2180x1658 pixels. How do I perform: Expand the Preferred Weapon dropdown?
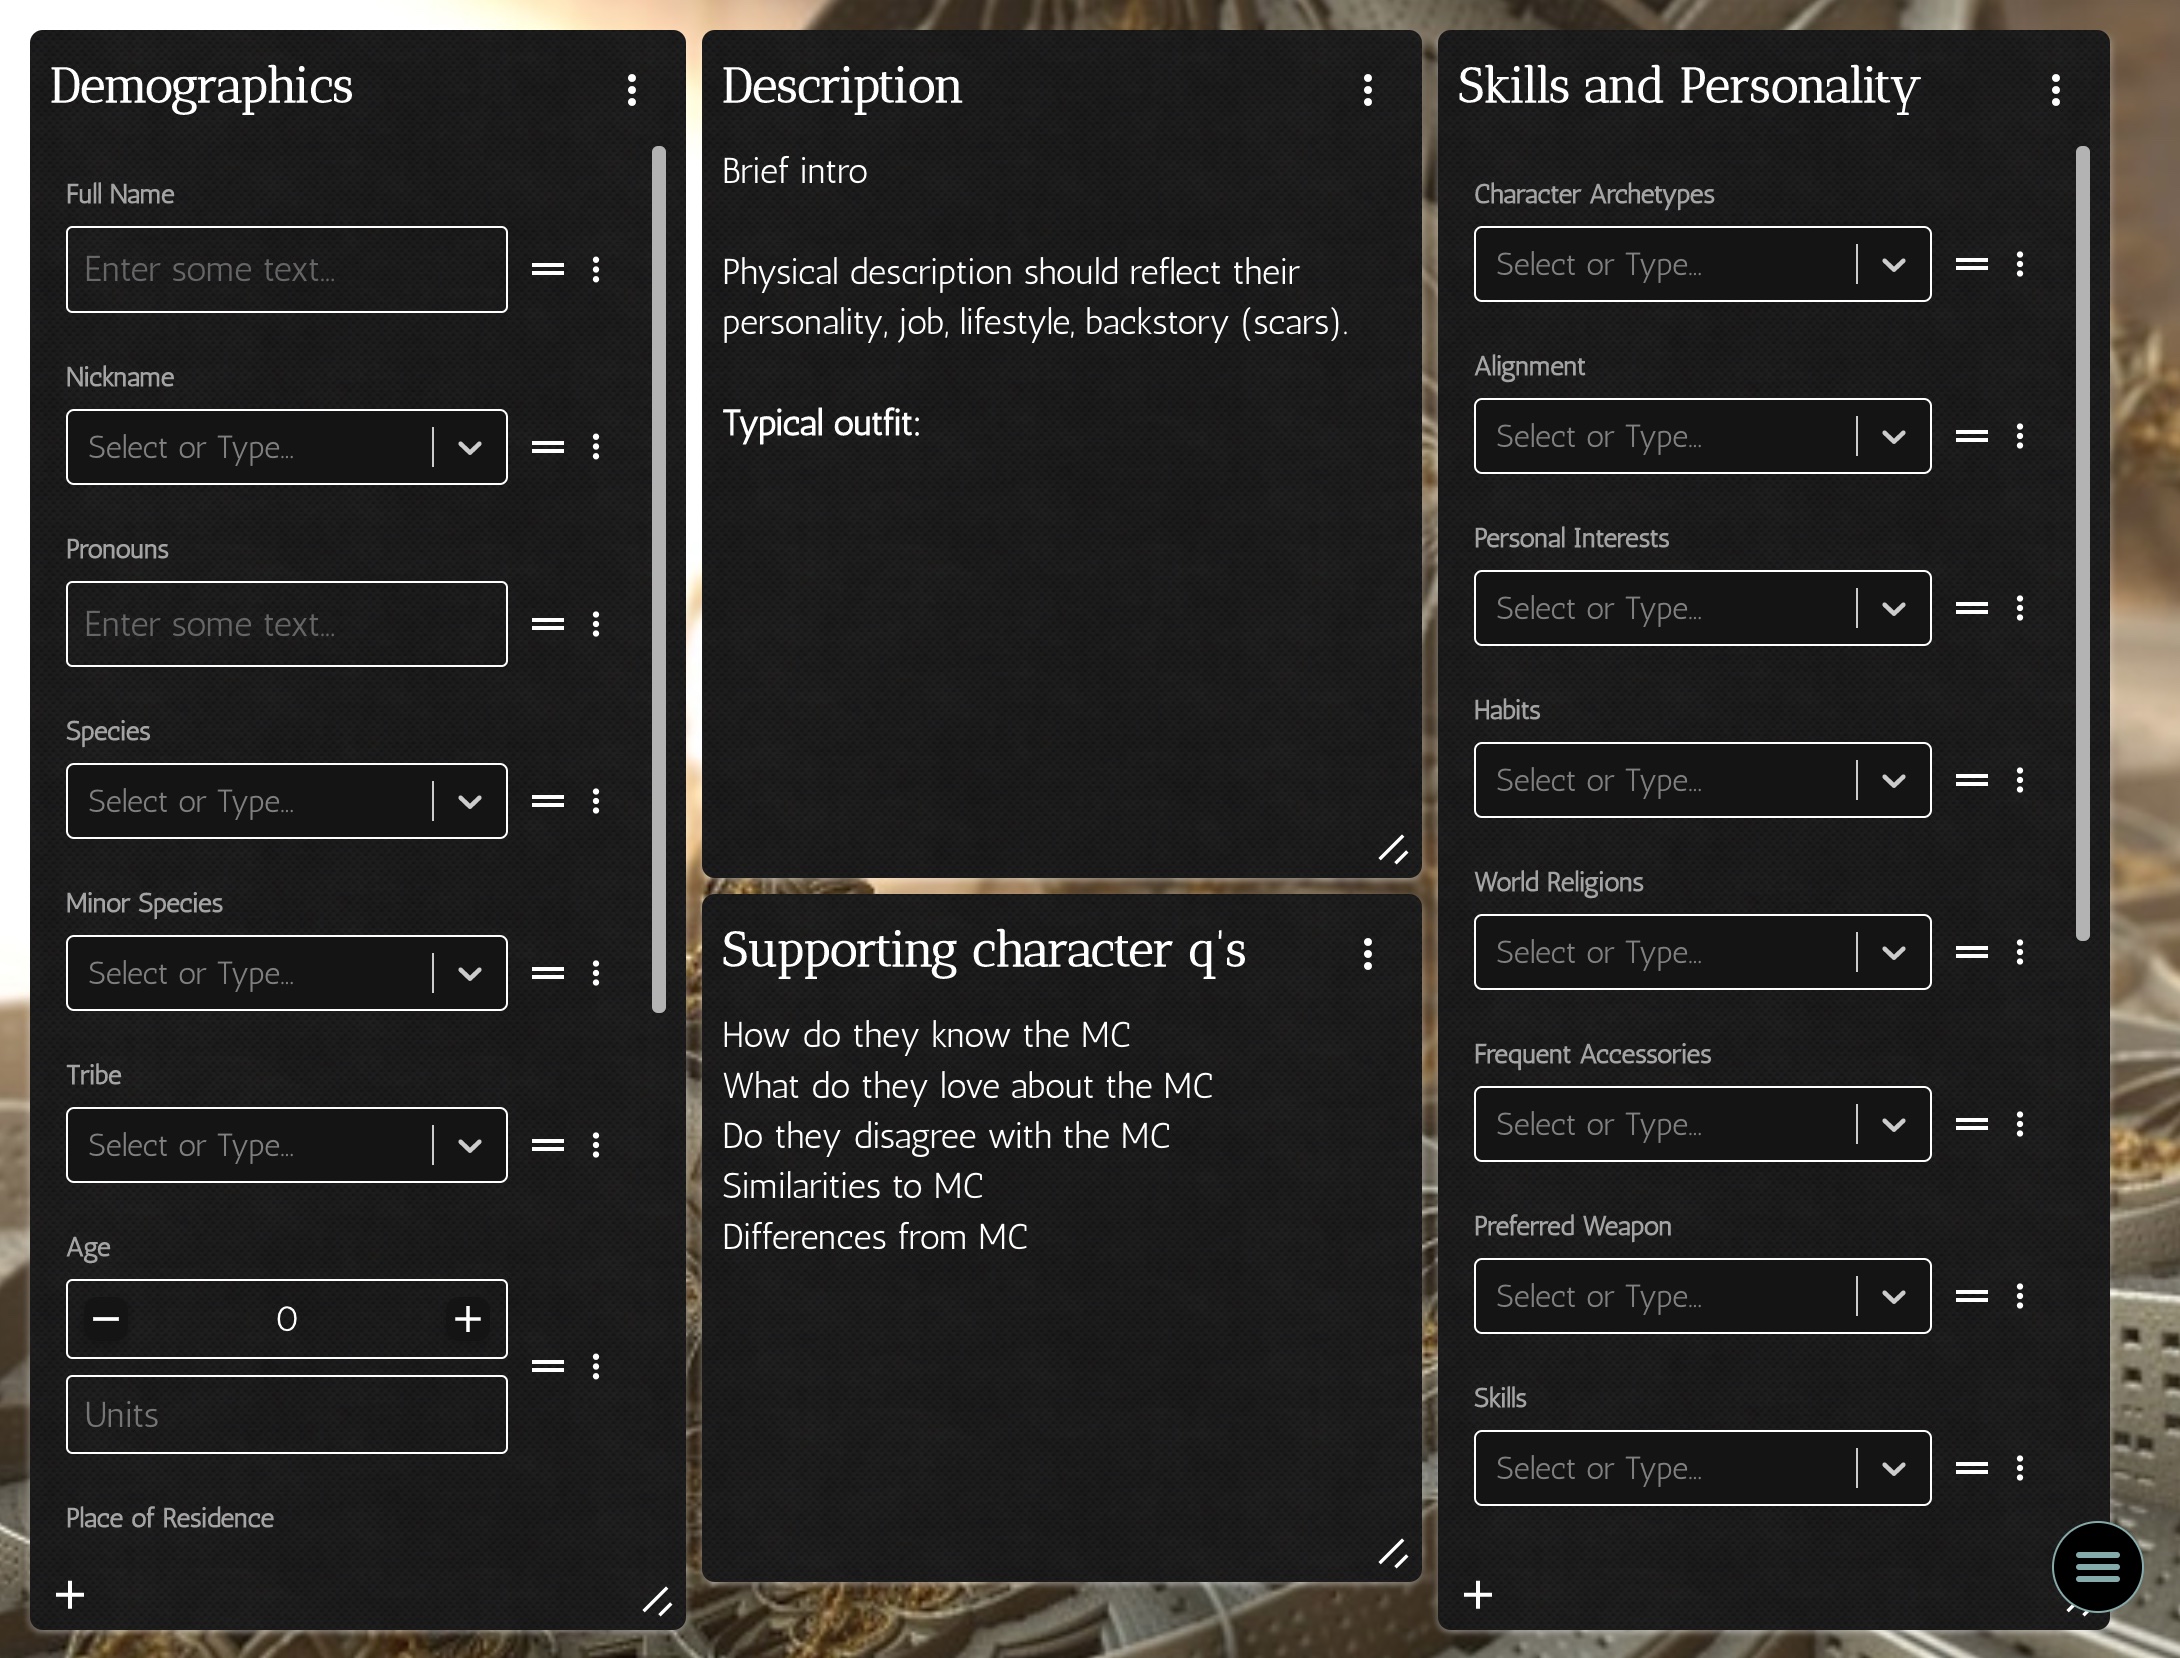(1894, 1296)
